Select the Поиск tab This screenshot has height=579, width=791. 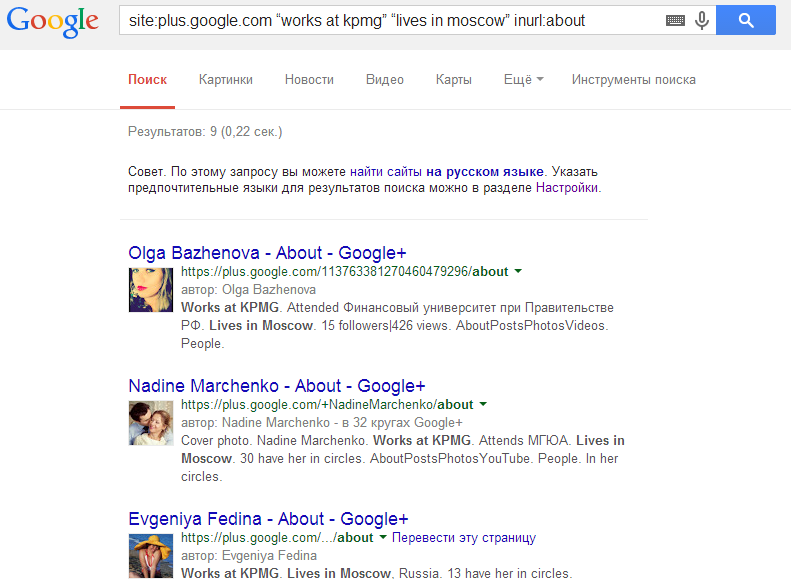pyautogui.click(x=147, y=80)
